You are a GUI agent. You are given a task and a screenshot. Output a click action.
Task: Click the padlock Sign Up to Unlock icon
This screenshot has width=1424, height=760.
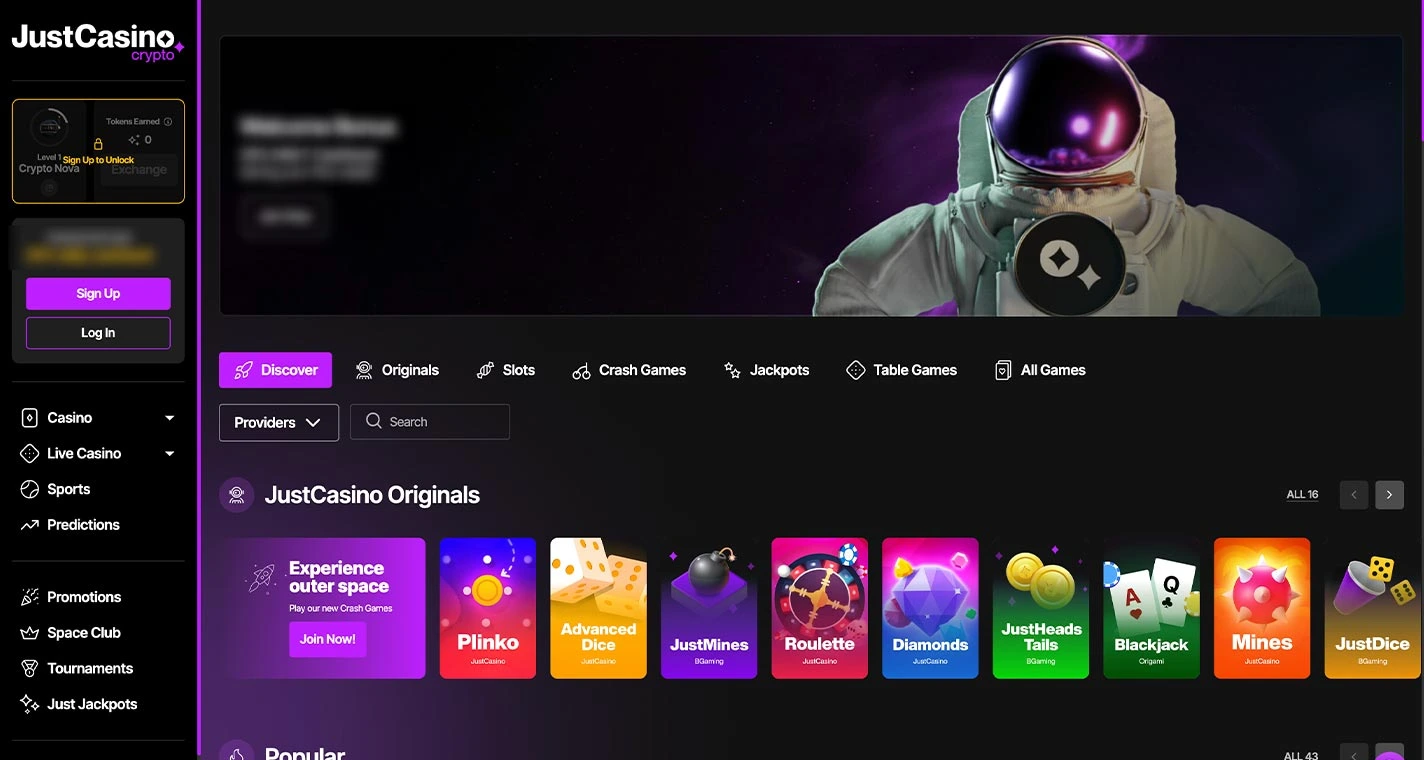coord(98,144)
